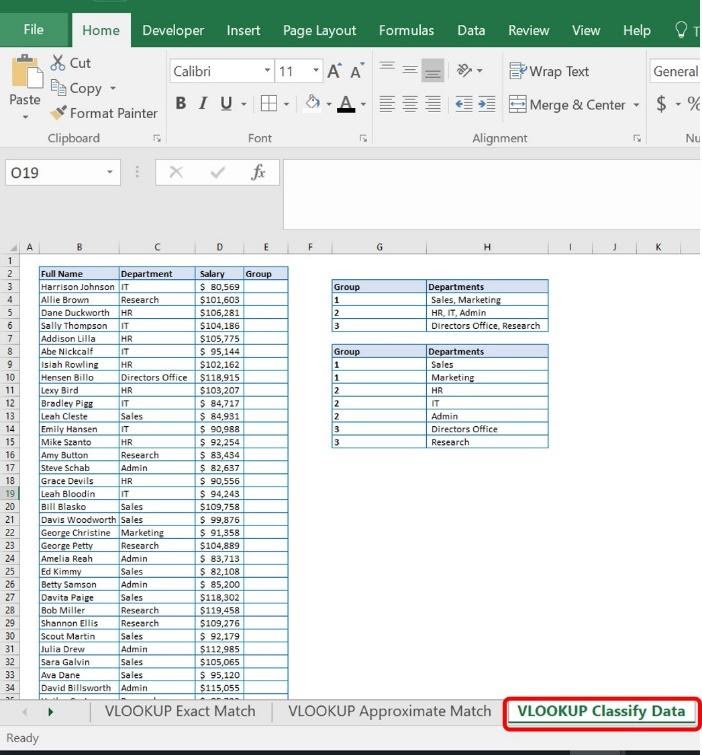Toggle bold formatting

[x=181, y=104]
